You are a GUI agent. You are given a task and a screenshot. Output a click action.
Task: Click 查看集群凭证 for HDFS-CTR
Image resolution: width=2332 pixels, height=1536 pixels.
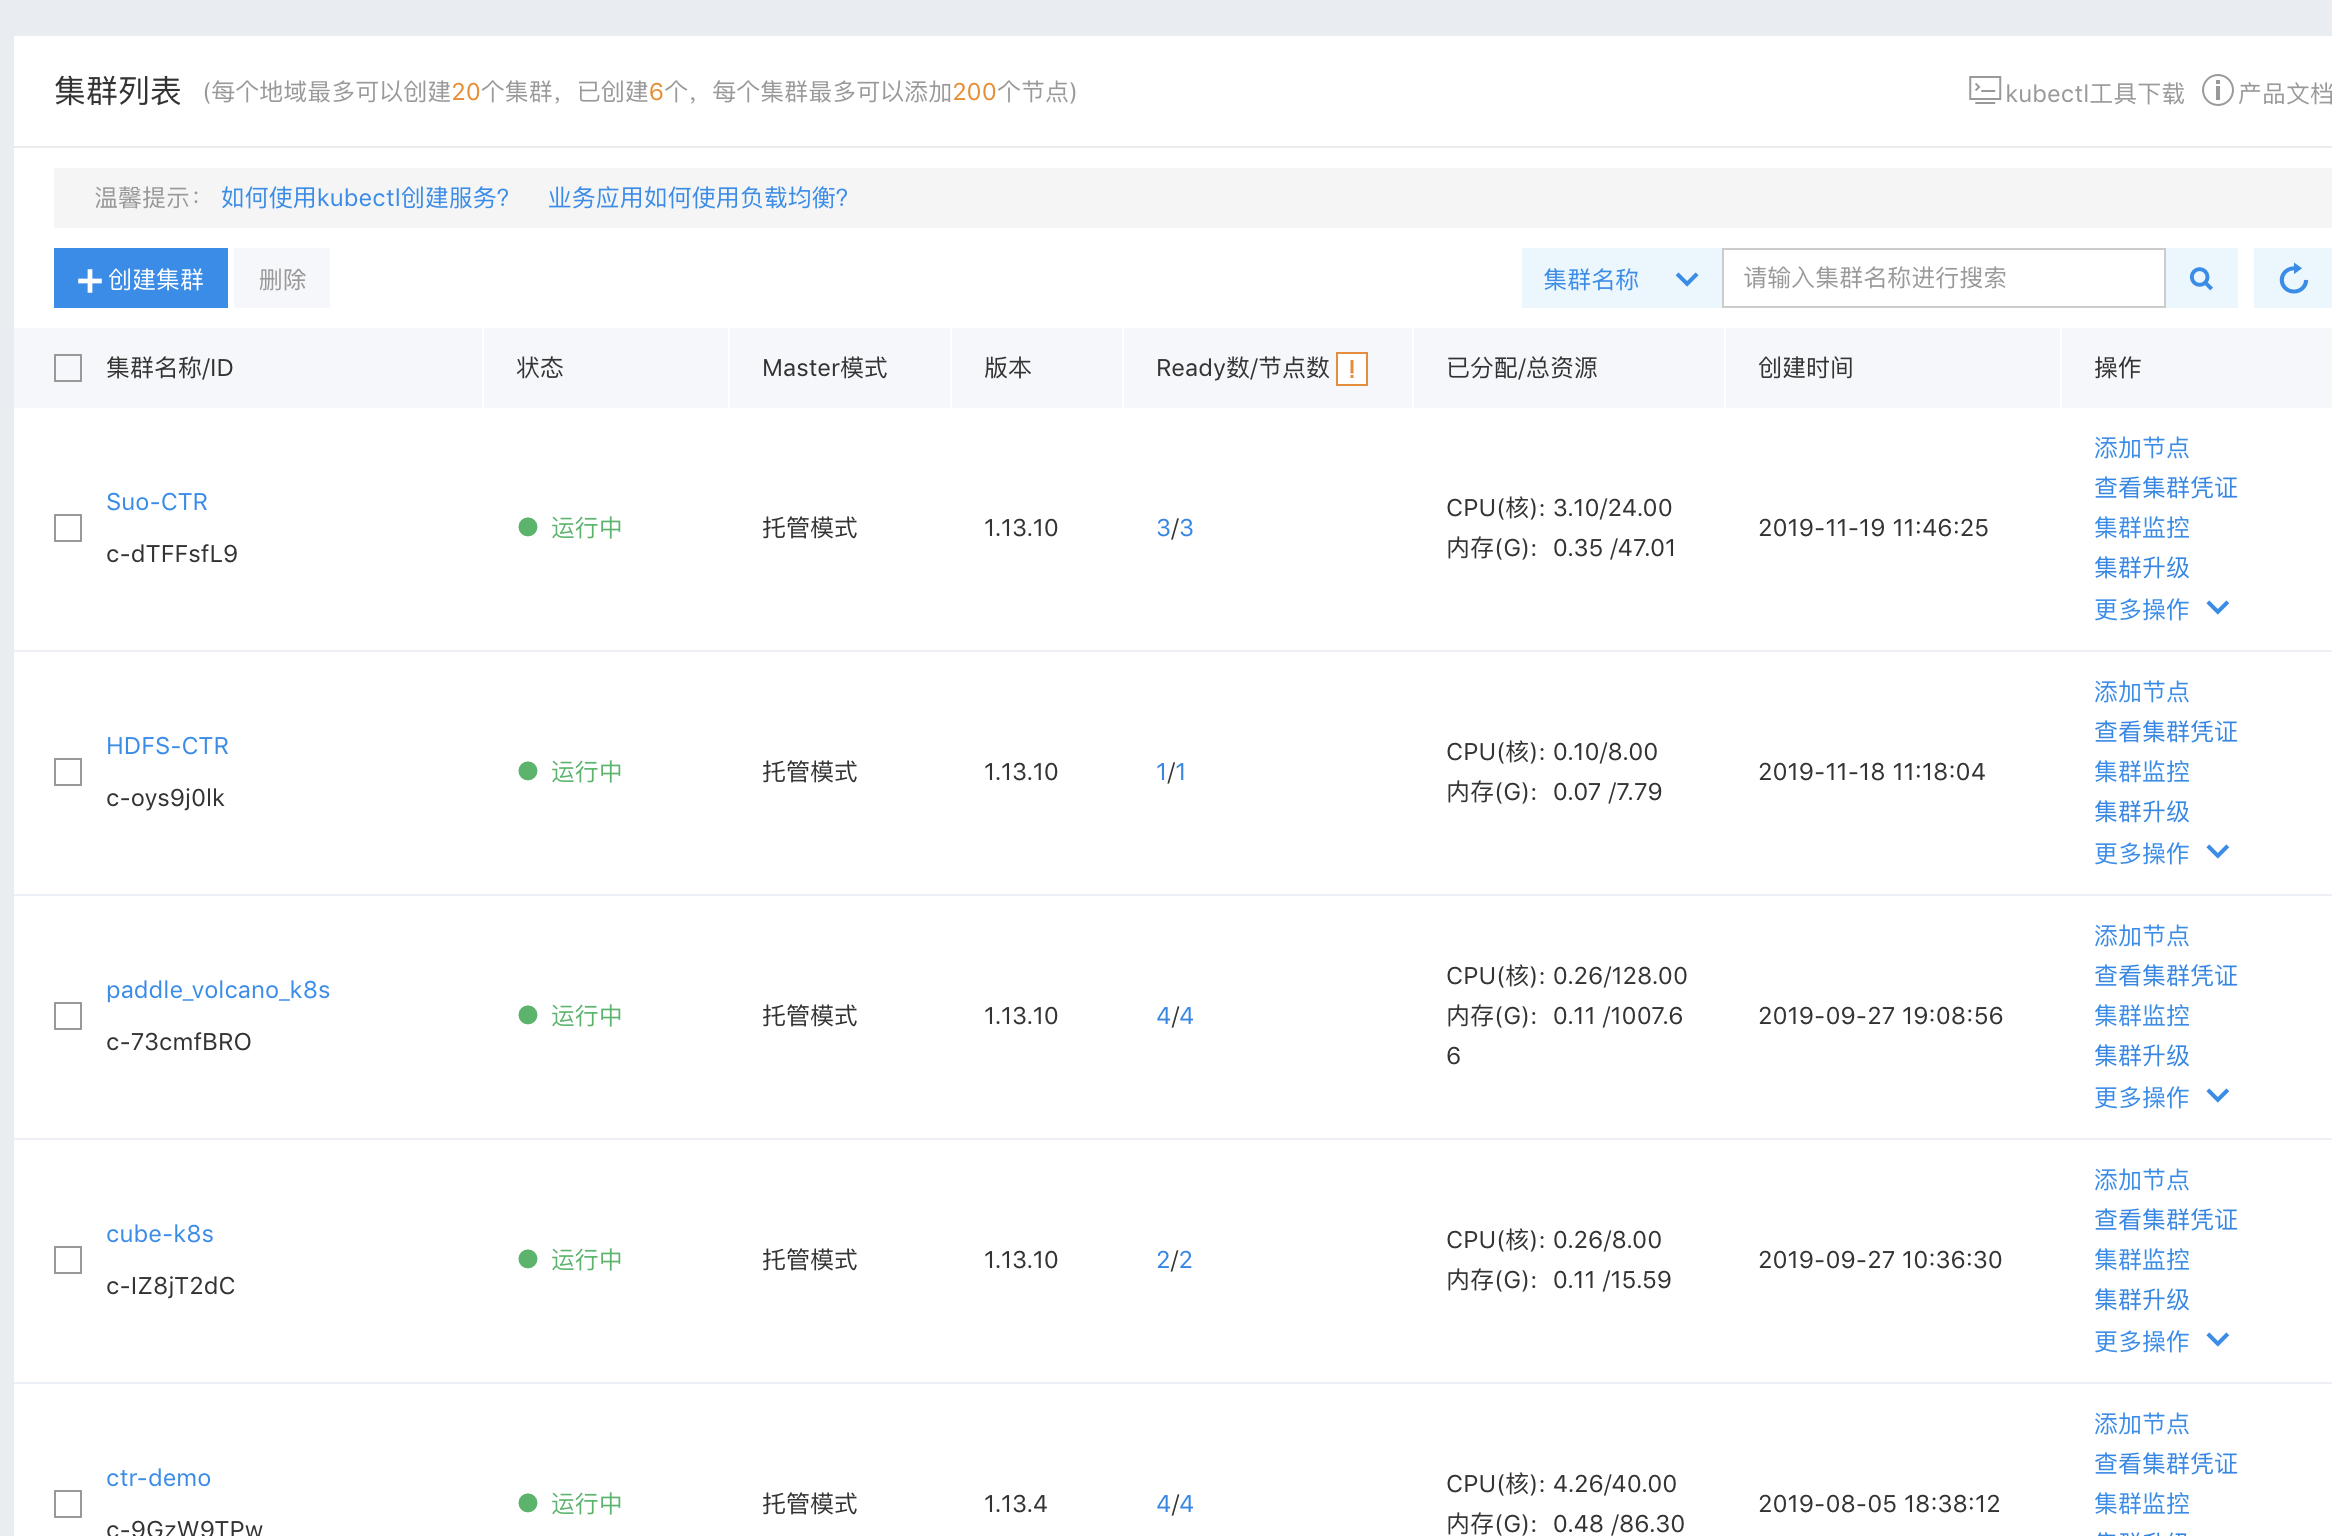coord(2166,731)
